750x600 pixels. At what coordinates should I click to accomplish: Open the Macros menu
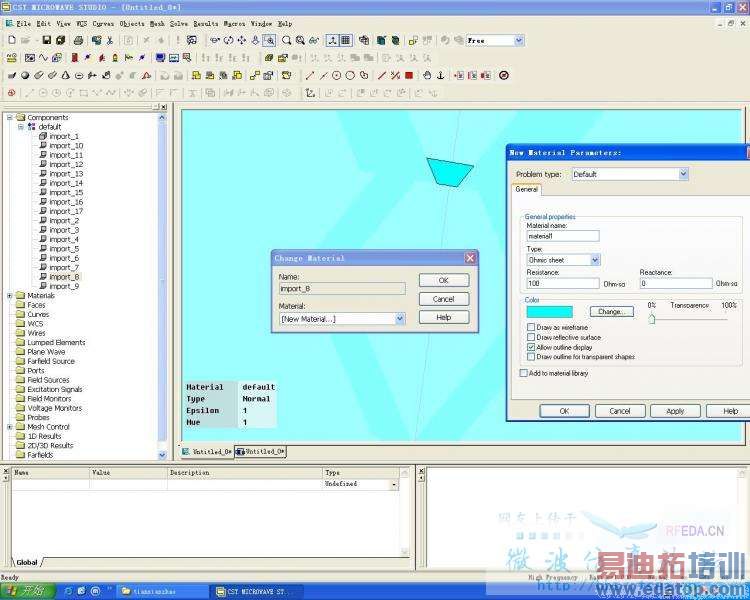pyautogui.click(x=234, y=23)
